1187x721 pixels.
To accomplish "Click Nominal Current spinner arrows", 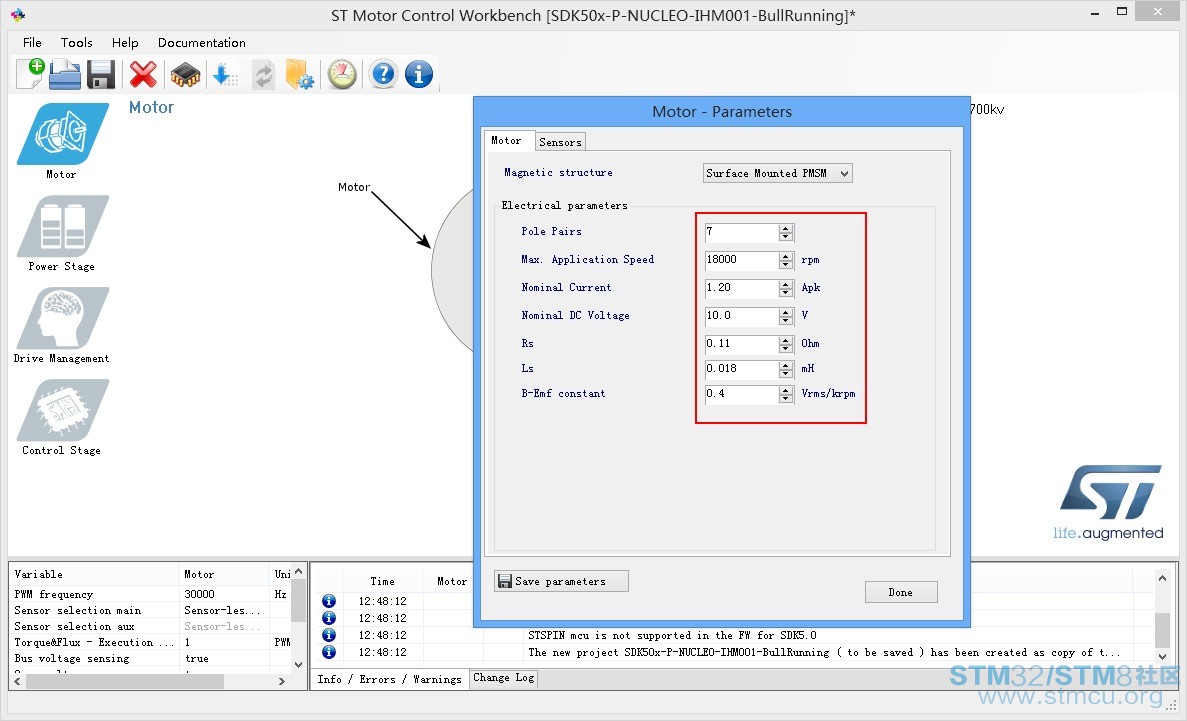I will (786, 288).
